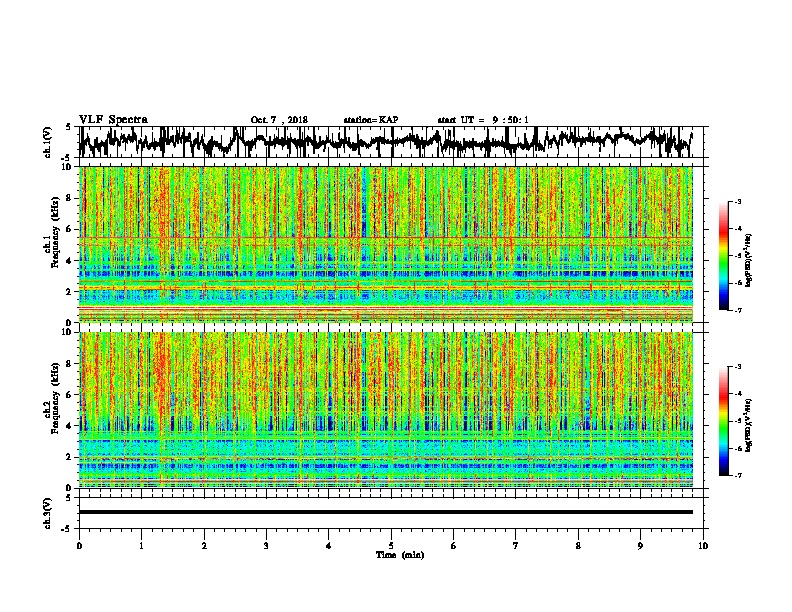This screenshot has width=792, height=612.
Task: Click the 5 V tick of ch.1(V) axis
Action: click(x=68, y=127)
